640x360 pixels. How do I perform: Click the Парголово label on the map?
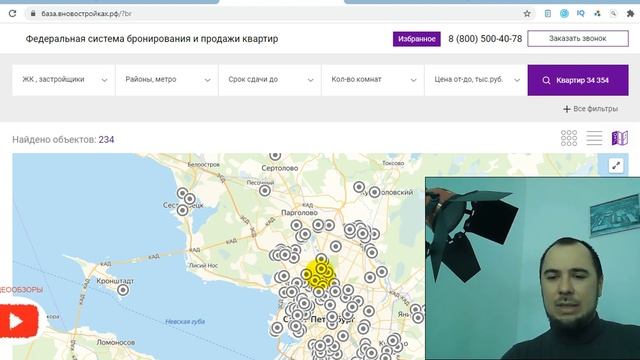(x=300, y=213)
